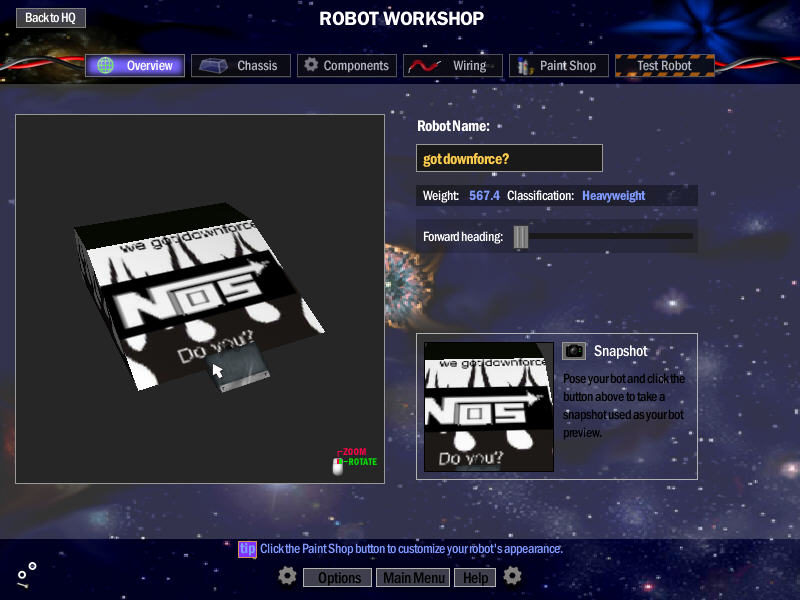Click the red wire icon
Viewport: 800px width, 600px height.
point(424,66)
